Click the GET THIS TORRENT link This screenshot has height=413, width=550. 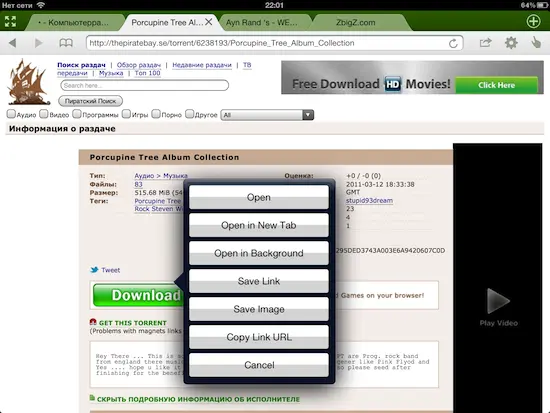(x=133, y=323)
